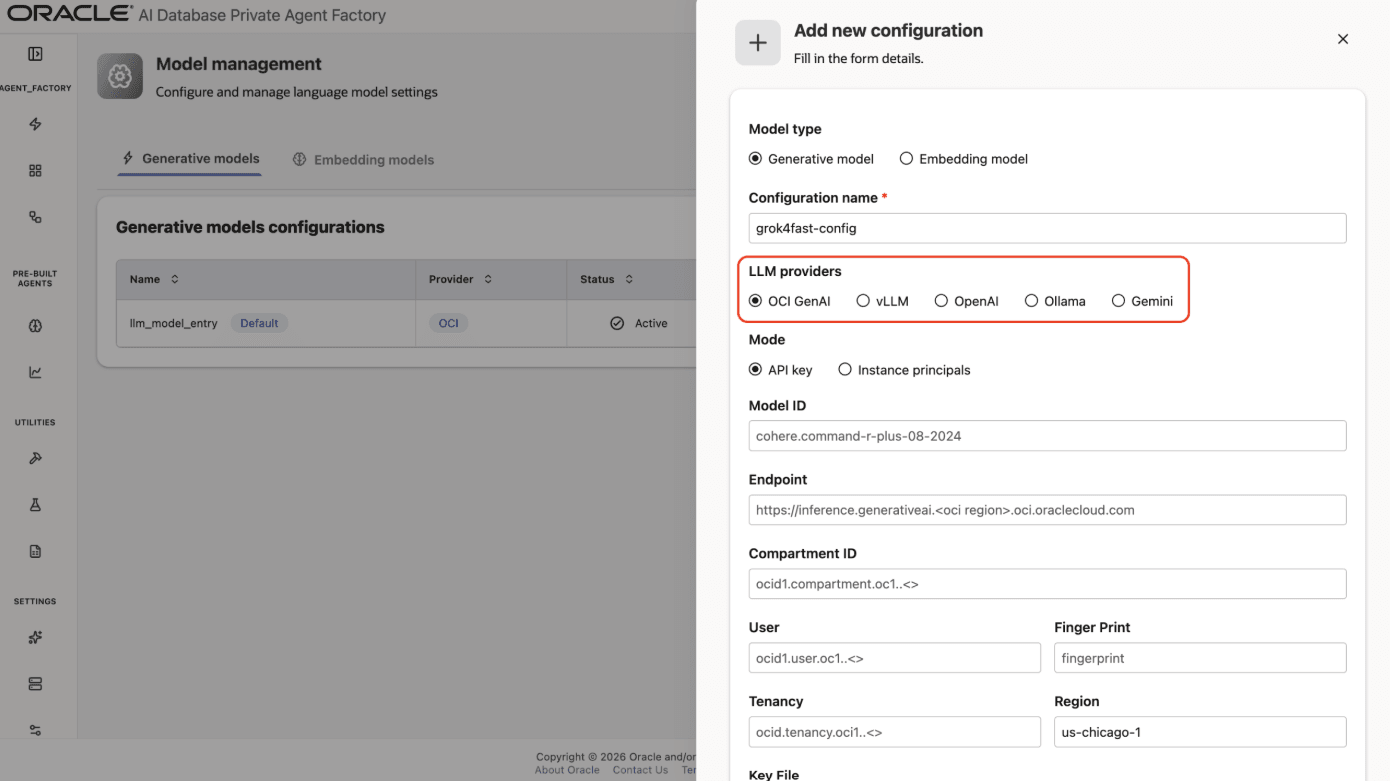Follow the Contact Us footer link
Image resolution: width=1390 pixels, height=781 pixels.
640,770
